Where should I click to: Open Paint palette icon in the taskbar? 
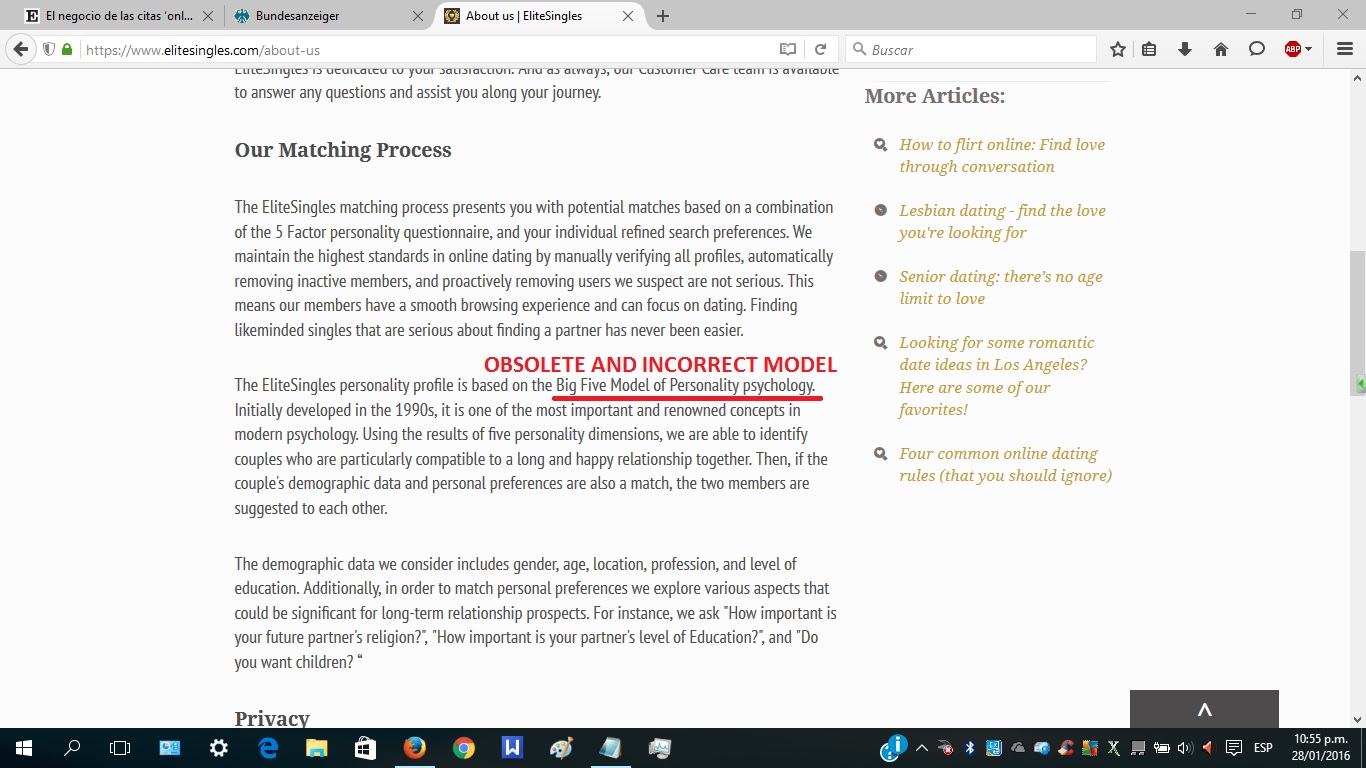[x=561, y=748]
